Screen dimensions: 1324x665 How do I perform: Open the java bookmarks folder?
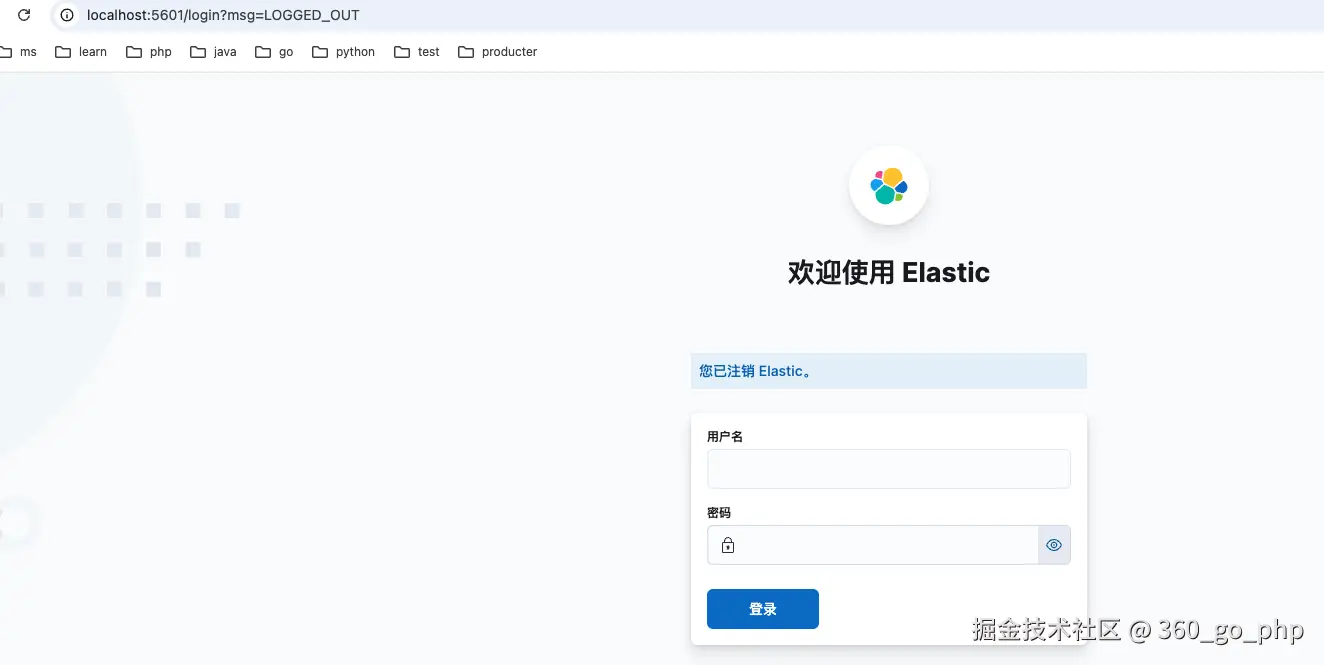[213, 52]
